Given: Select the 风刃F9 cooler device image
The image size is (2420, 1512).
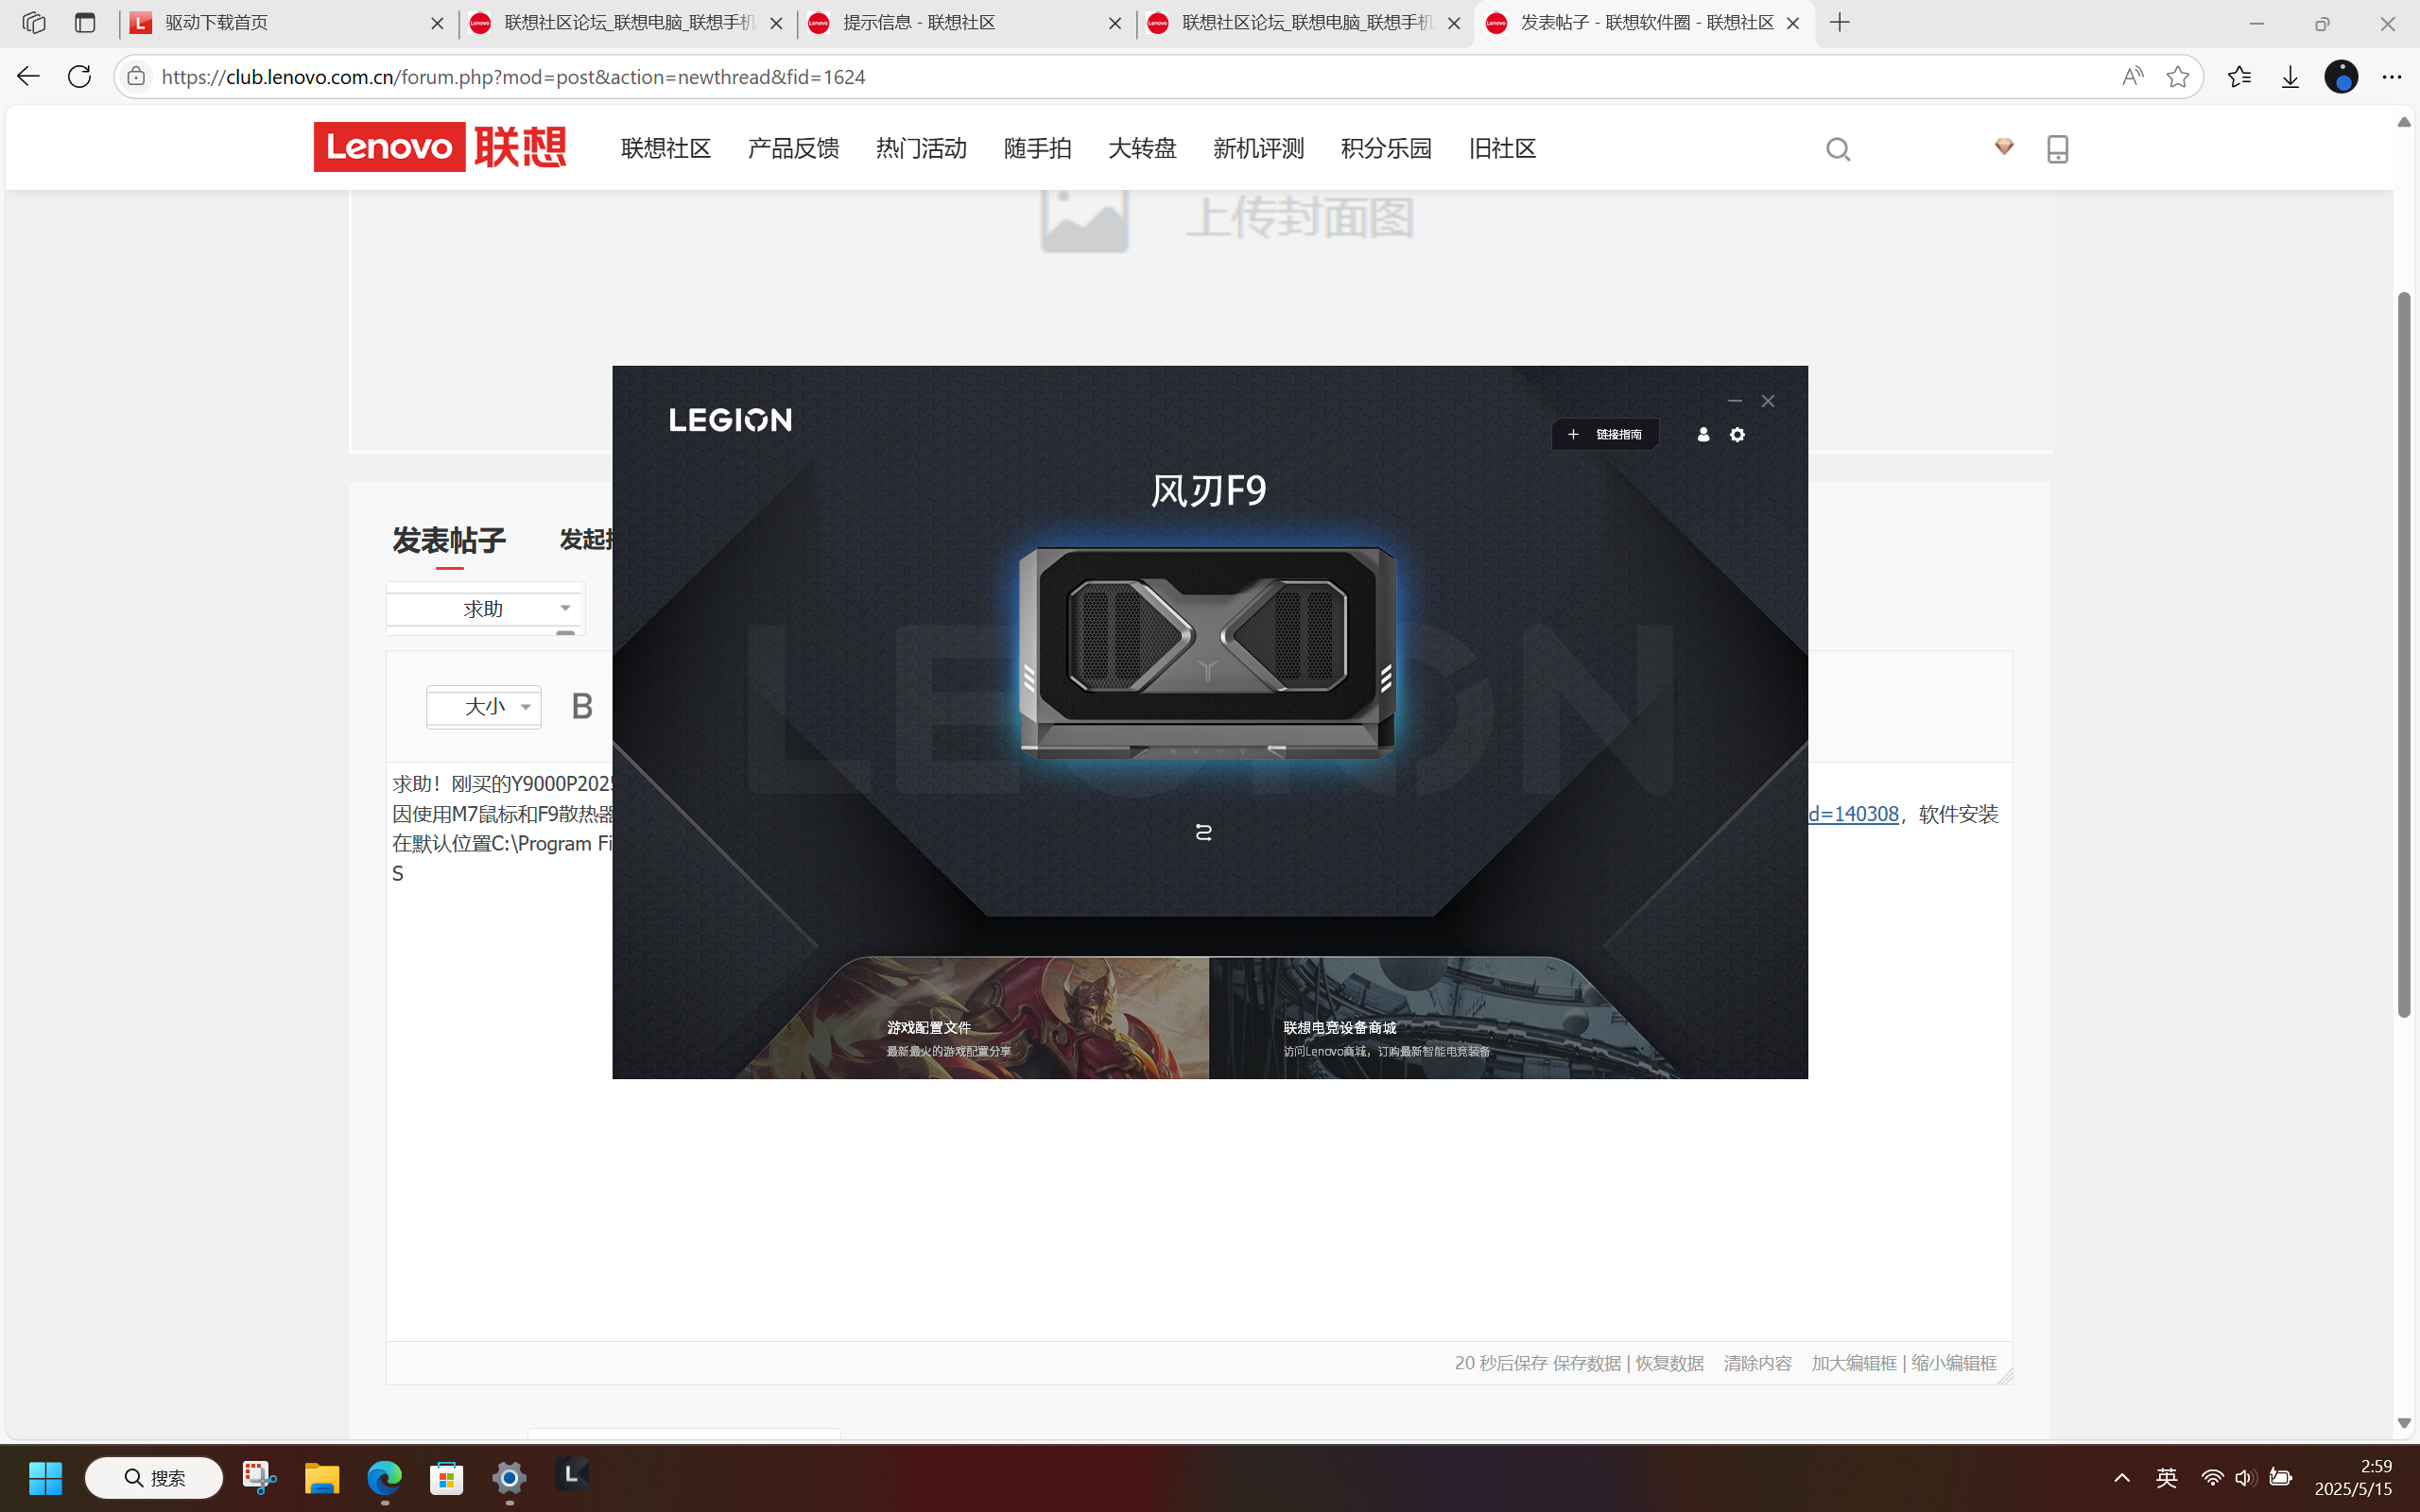Looking at the screenshot, I should pos(1207,652).
